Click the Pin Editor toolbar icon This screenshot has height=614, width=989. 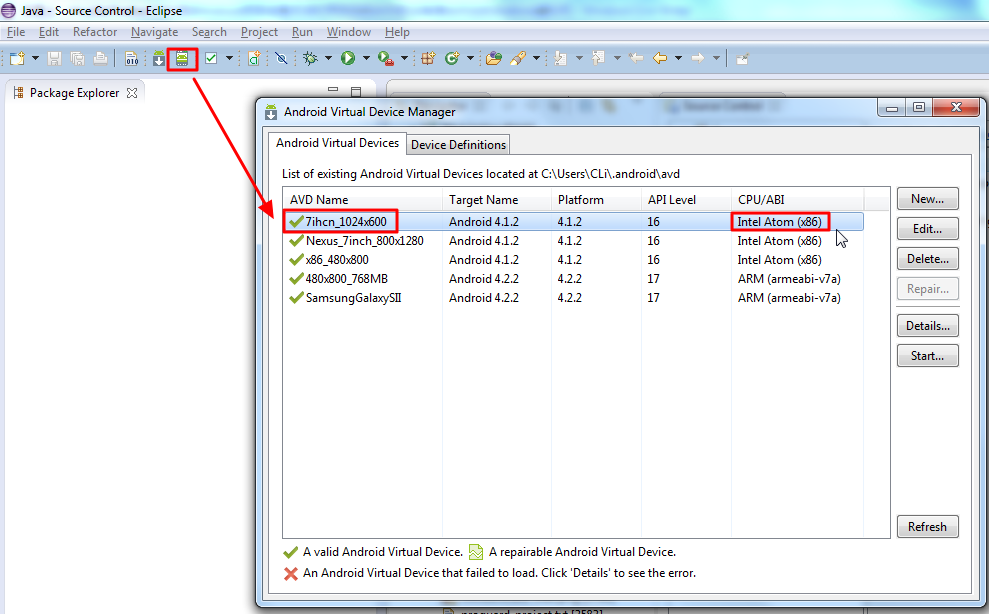(742, 59)
